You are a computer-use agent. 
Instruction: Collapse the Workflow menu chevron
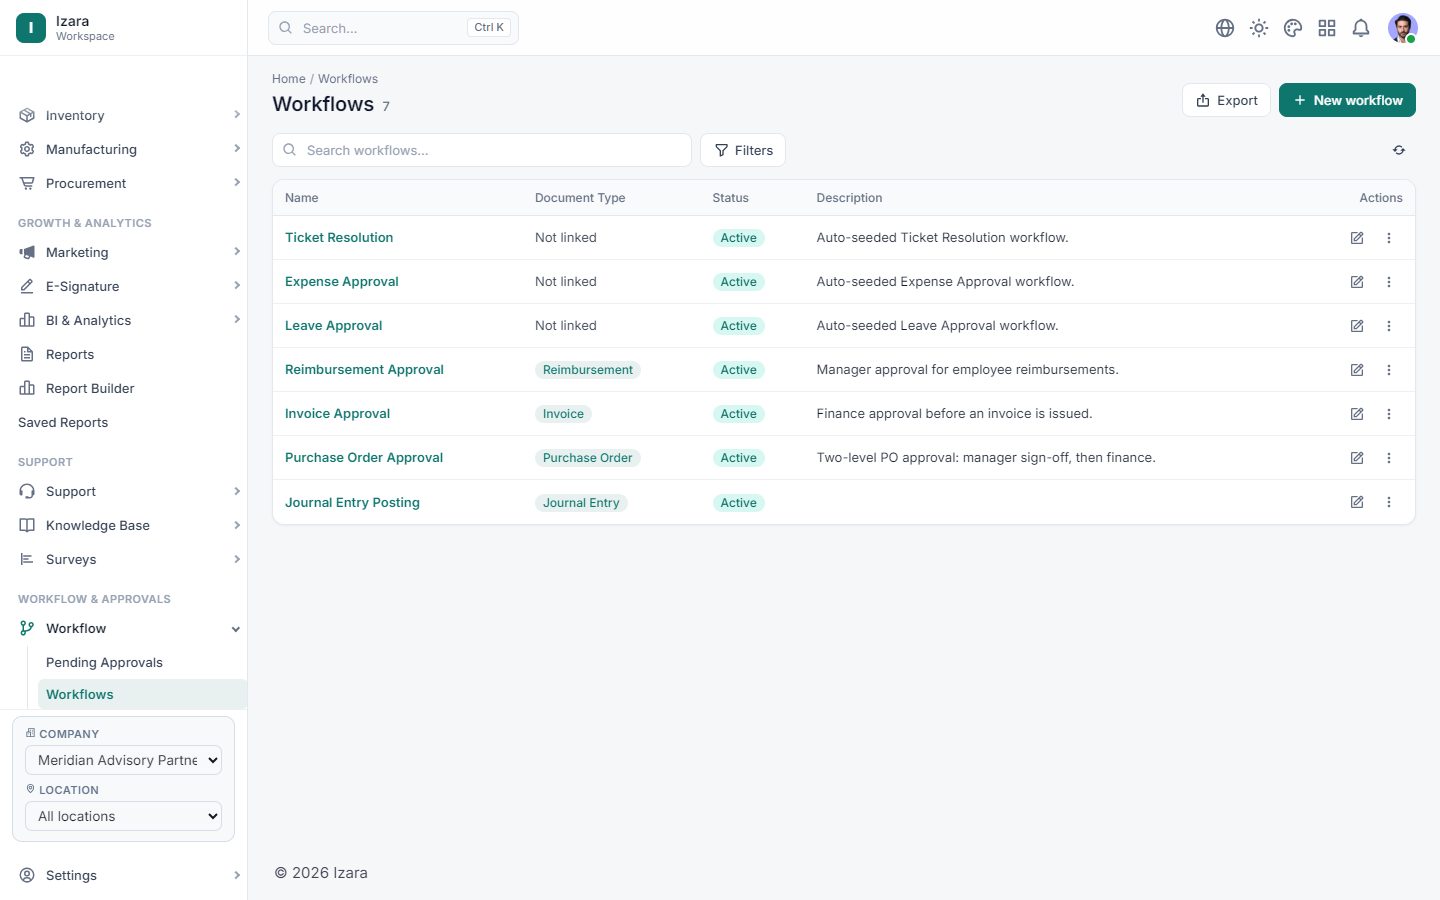point(236,629)
